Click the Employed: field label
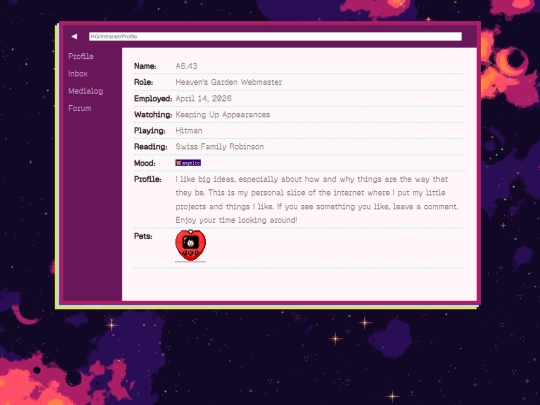Image resolution: width=540 pixels, height=405 pixels. [153, 98]
